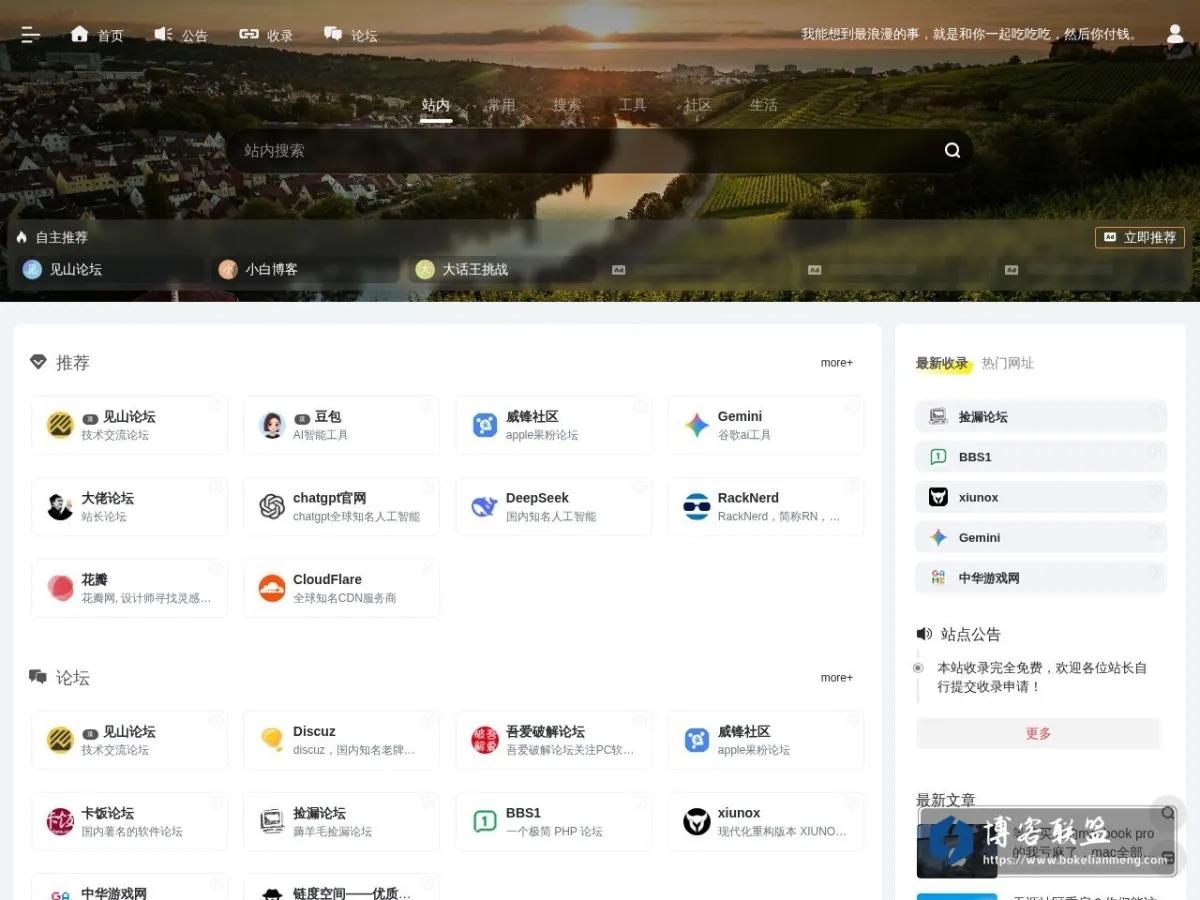The width and height of the screenshot is (1200, 900).
Task: Open the DeepSeek card title
Action: [537, 498]
